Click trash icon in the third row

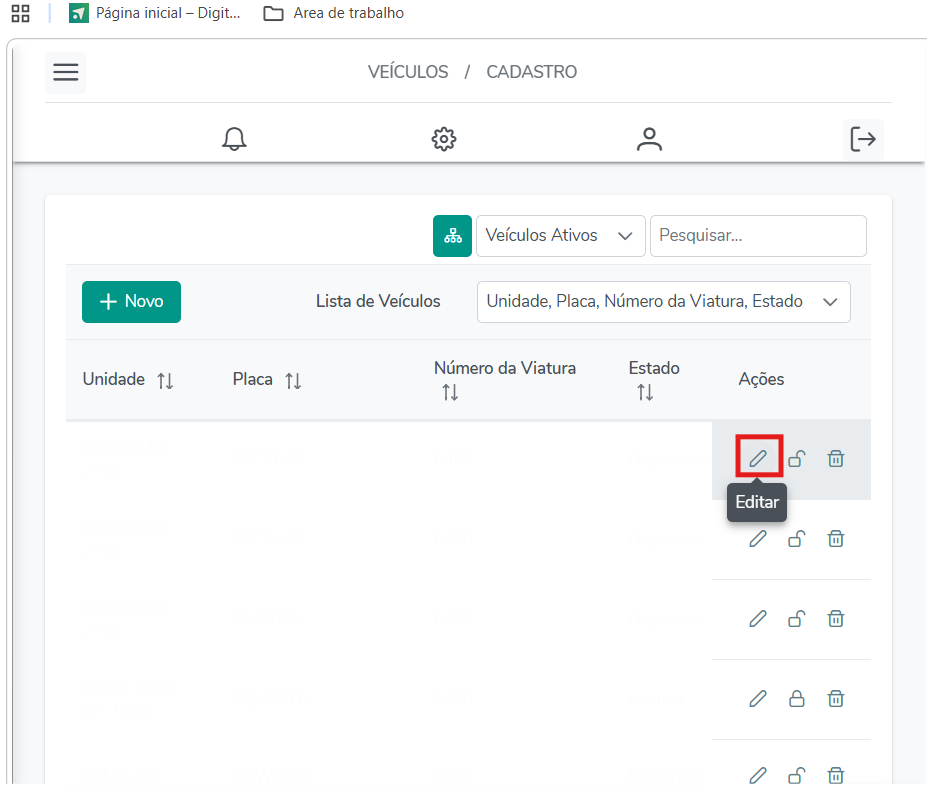[x=836, y=619]
